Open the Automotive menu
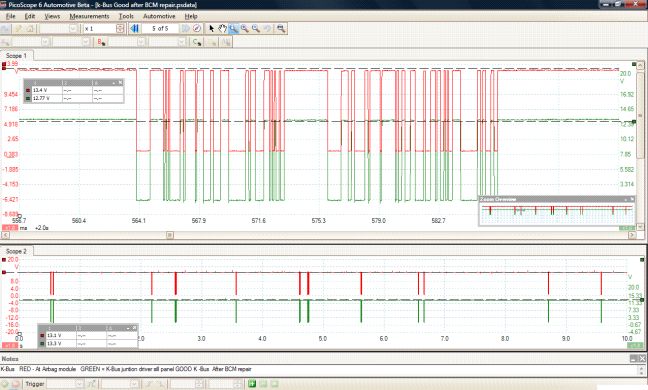 coord(159,16)
